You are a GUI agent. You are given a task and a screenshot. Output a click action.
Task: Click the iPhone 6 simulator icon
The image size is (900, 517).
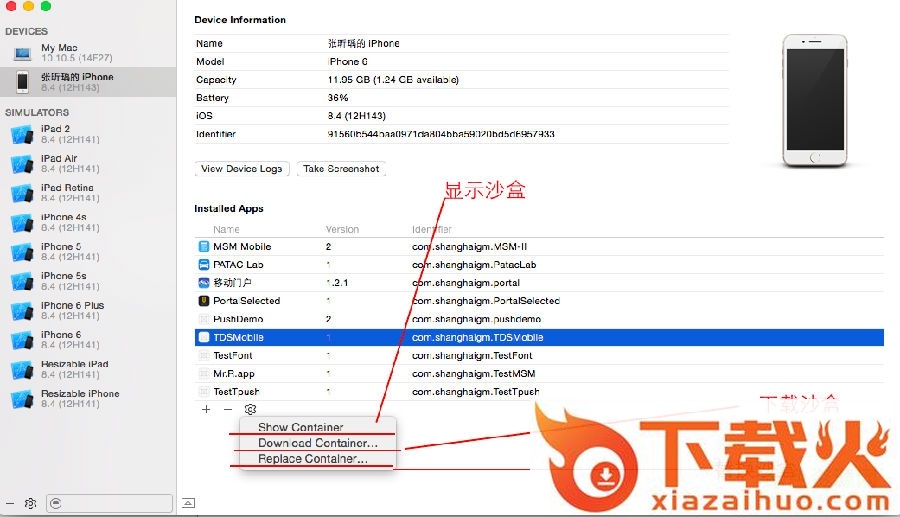(x=22, y=340)
